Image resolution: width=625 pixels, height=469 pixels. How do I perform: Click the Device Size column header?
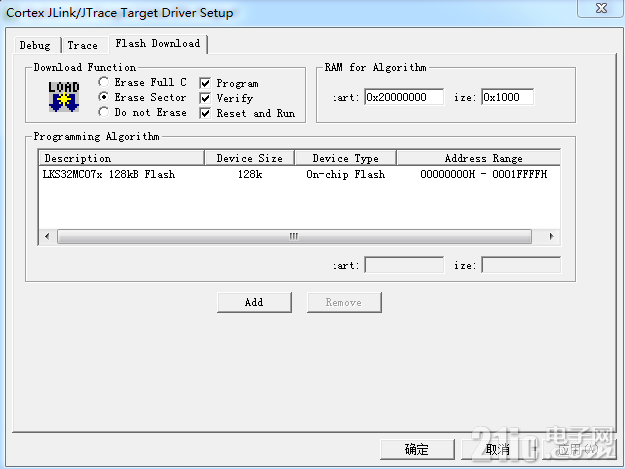[x=250, y=158]
